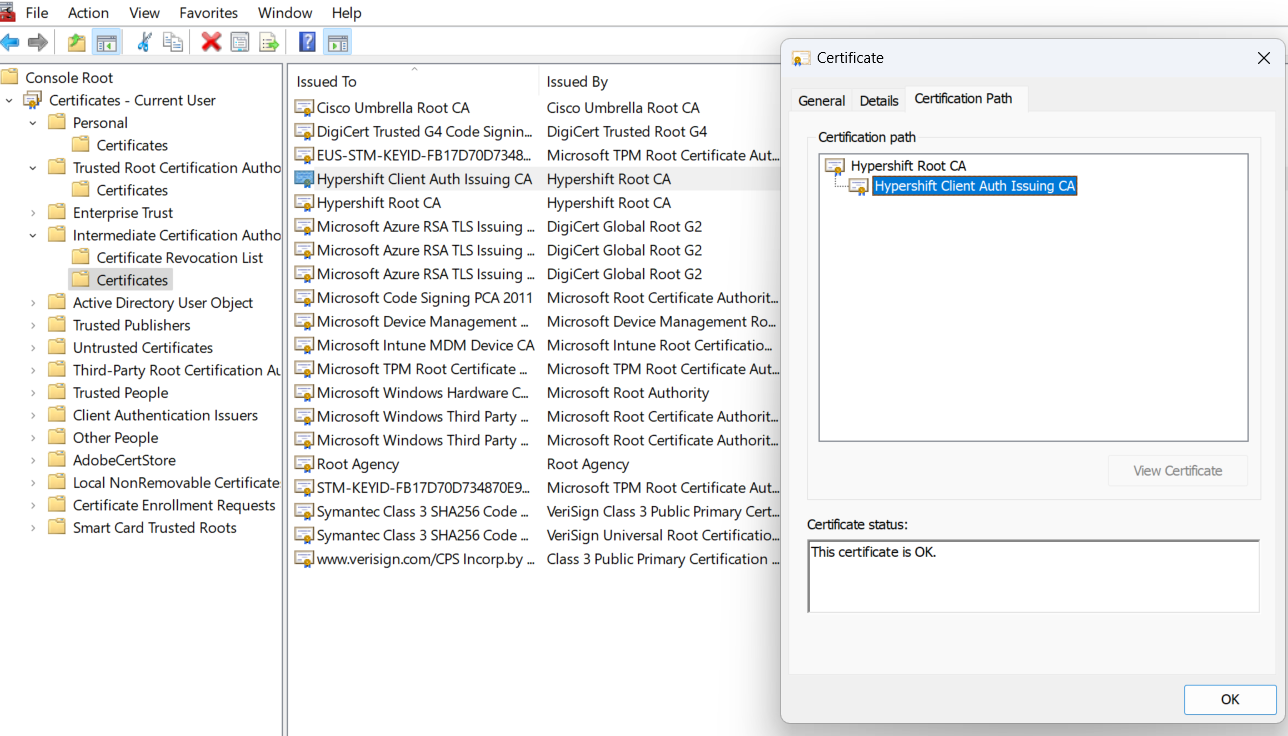
Task: Click the Root Agency certificate icon
Action: [304, 464]
